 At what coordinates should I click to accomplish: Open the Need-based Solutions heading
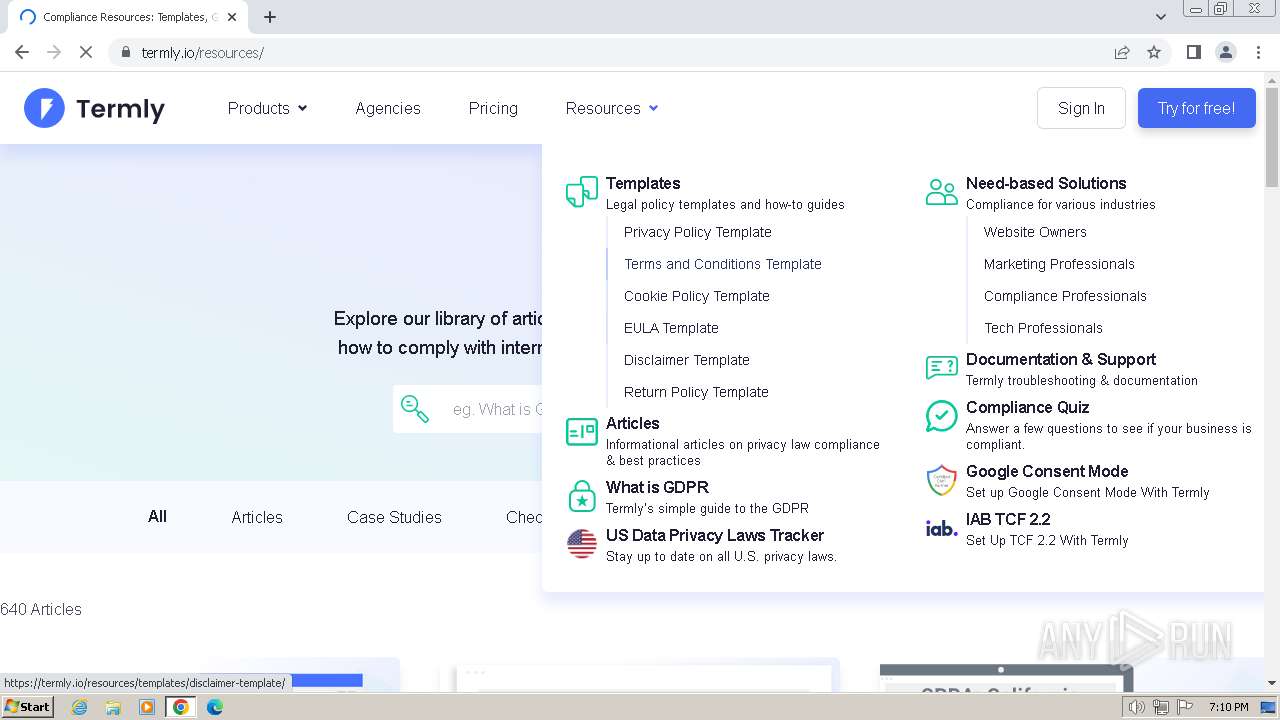tap(1046, 183)
